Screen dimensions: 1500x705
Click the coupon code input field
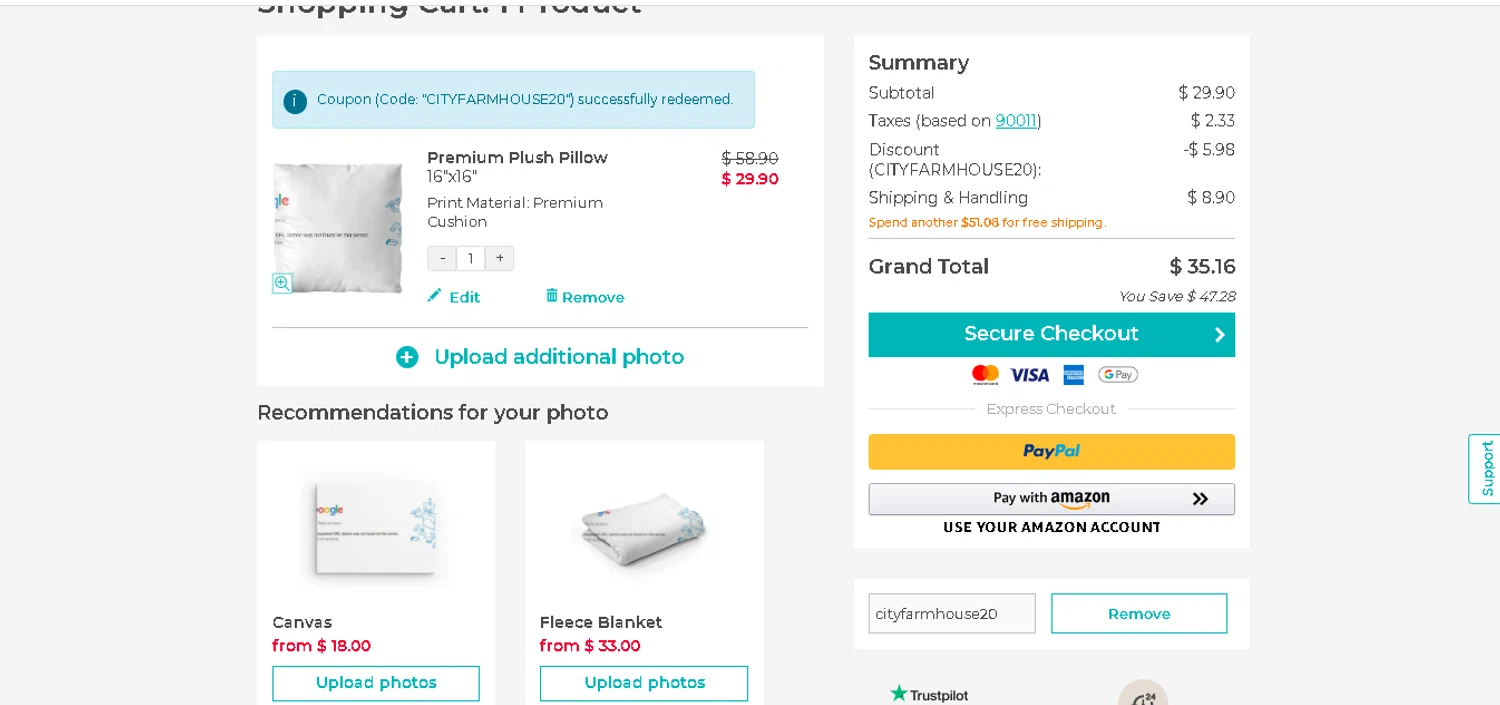(951, 614)
